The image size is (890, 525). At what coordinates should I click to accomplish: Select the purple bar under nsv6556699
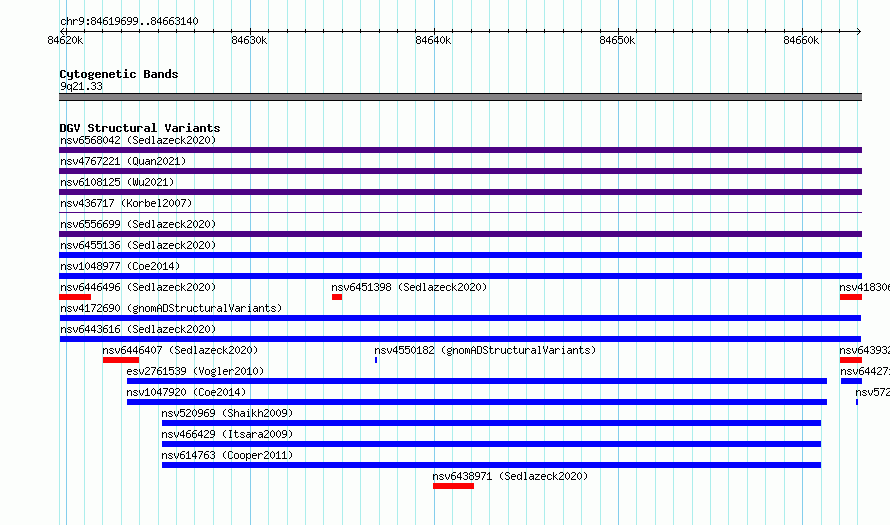click(x=460, y=234)
